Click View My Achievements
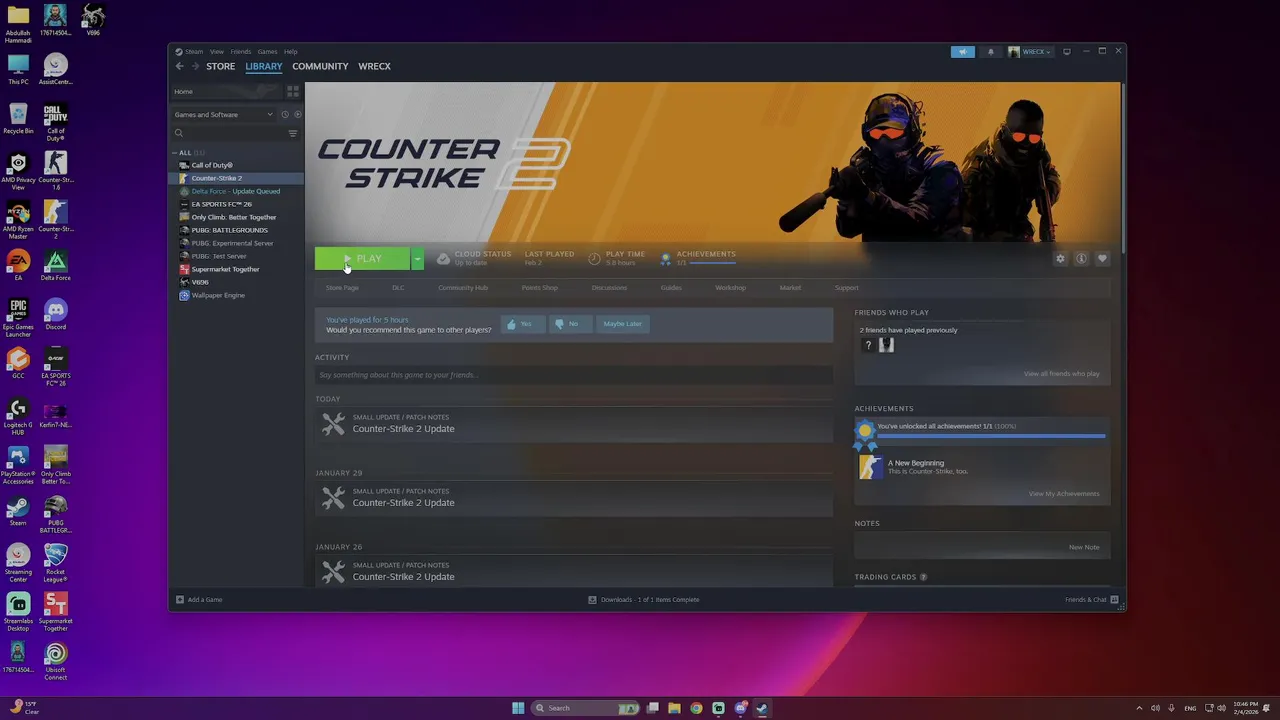 [x=1064, y=494]
